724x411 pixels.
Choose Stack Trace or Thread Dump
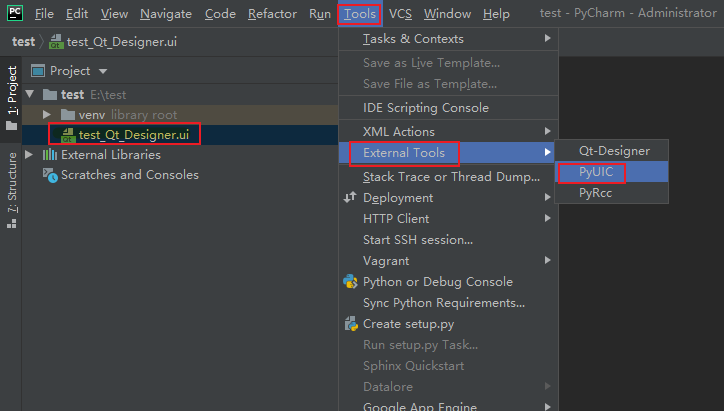coord(448,176)
